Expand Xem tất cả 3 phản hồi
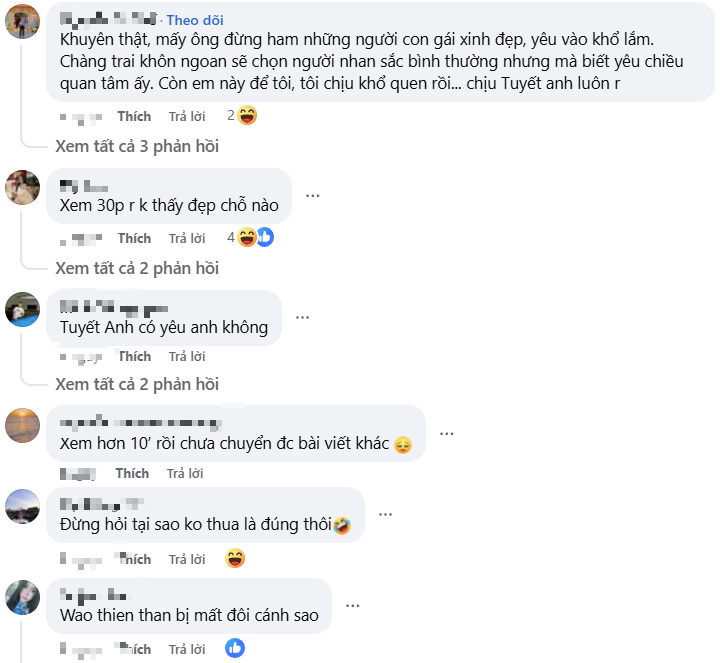The image size is (727, 663). pyautogui.click(x=137, y=146)
